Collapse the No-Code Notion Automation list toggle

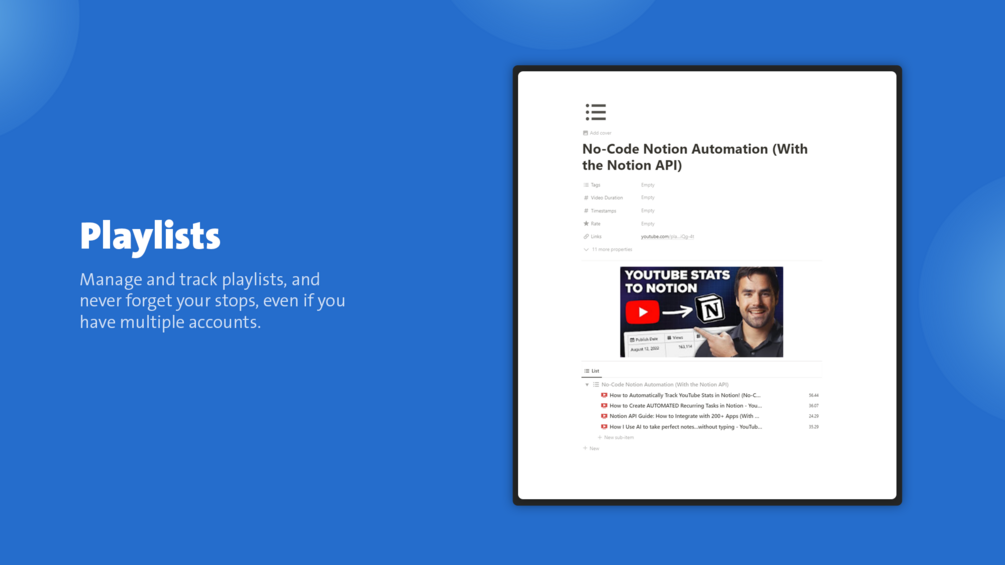[587, 384]
